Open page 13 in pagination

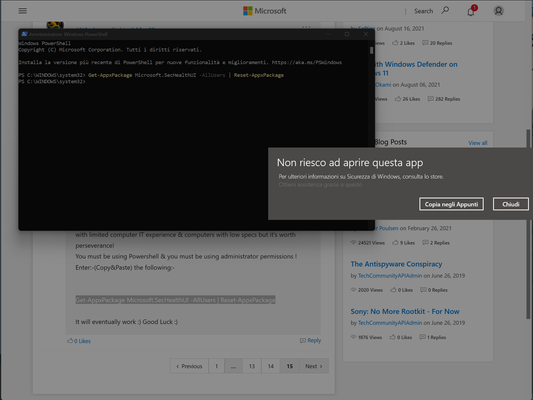point(252,366)
